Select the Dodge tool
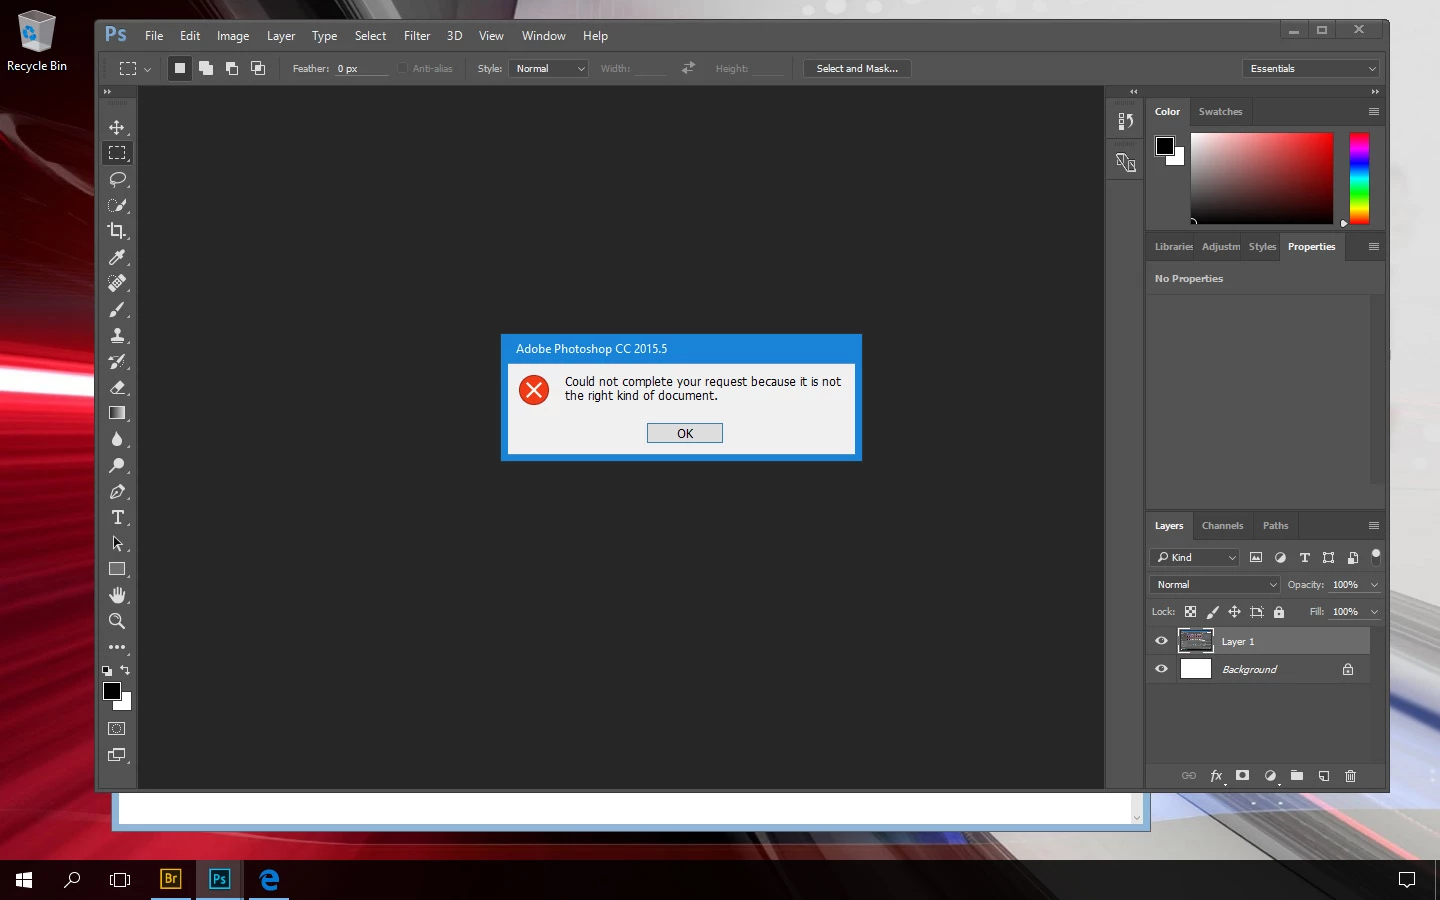Viewport: 1440px width, 900px height. (117, 465)
